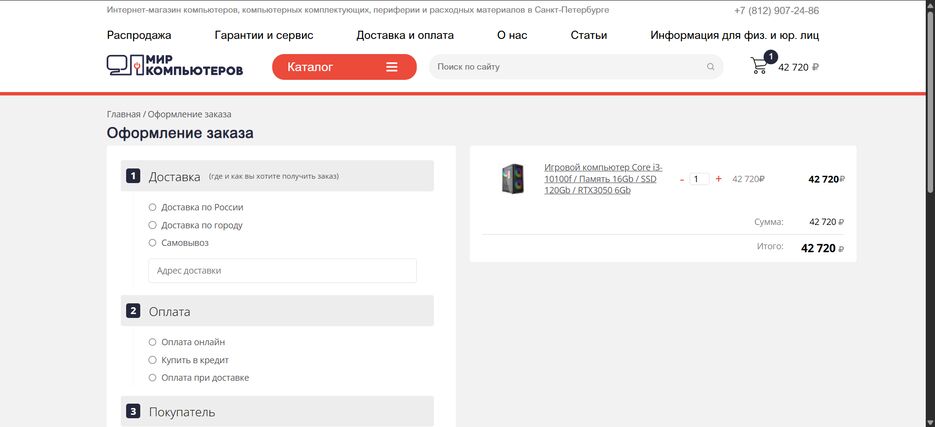Select Доставка по России option
This screenshot has width=935, height=427.
click(x=152, y=207)
